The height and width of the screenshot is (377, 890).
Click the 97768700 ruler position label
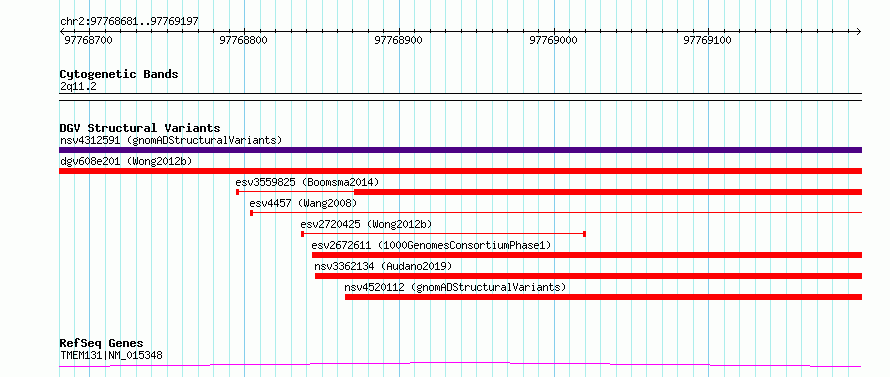pos(88,40)
